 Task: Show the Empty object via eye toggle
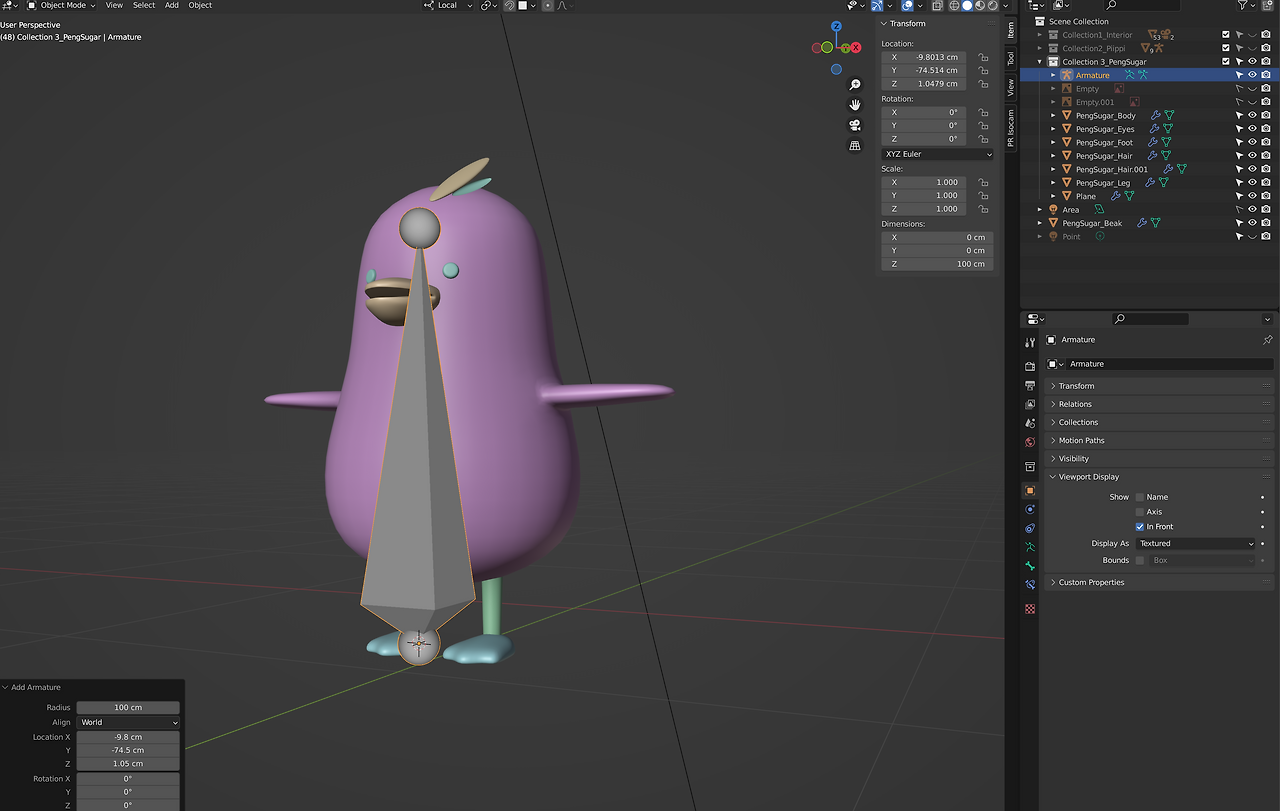tap(1252, 88)
